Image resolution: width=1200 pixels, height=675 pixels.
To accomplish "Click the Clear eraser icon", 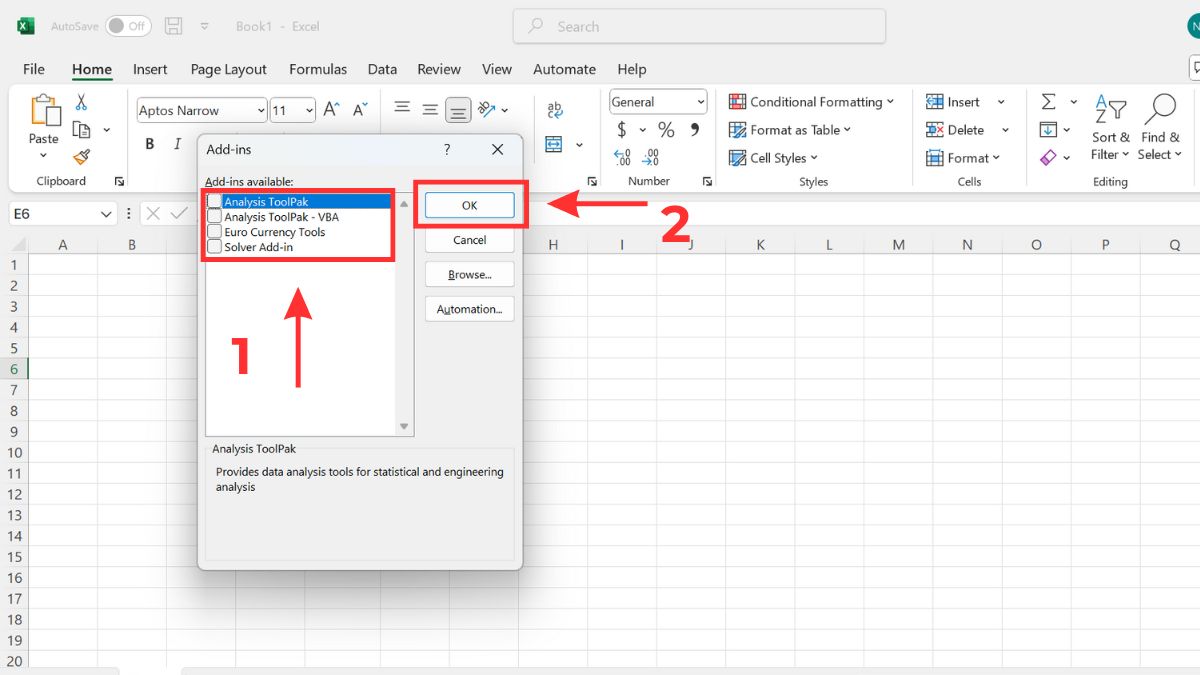I will pyautogui.click(x=1048, y=157).
